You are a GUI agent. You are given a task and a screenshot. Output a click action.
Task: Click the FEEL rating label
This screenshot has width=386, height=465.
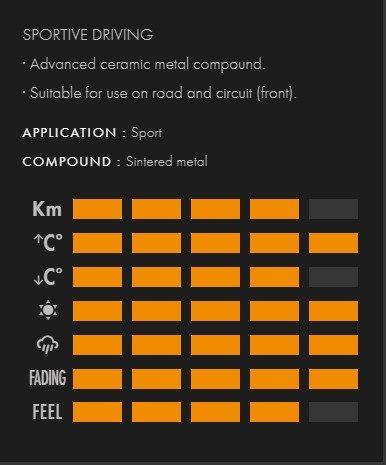pos(47,412)
